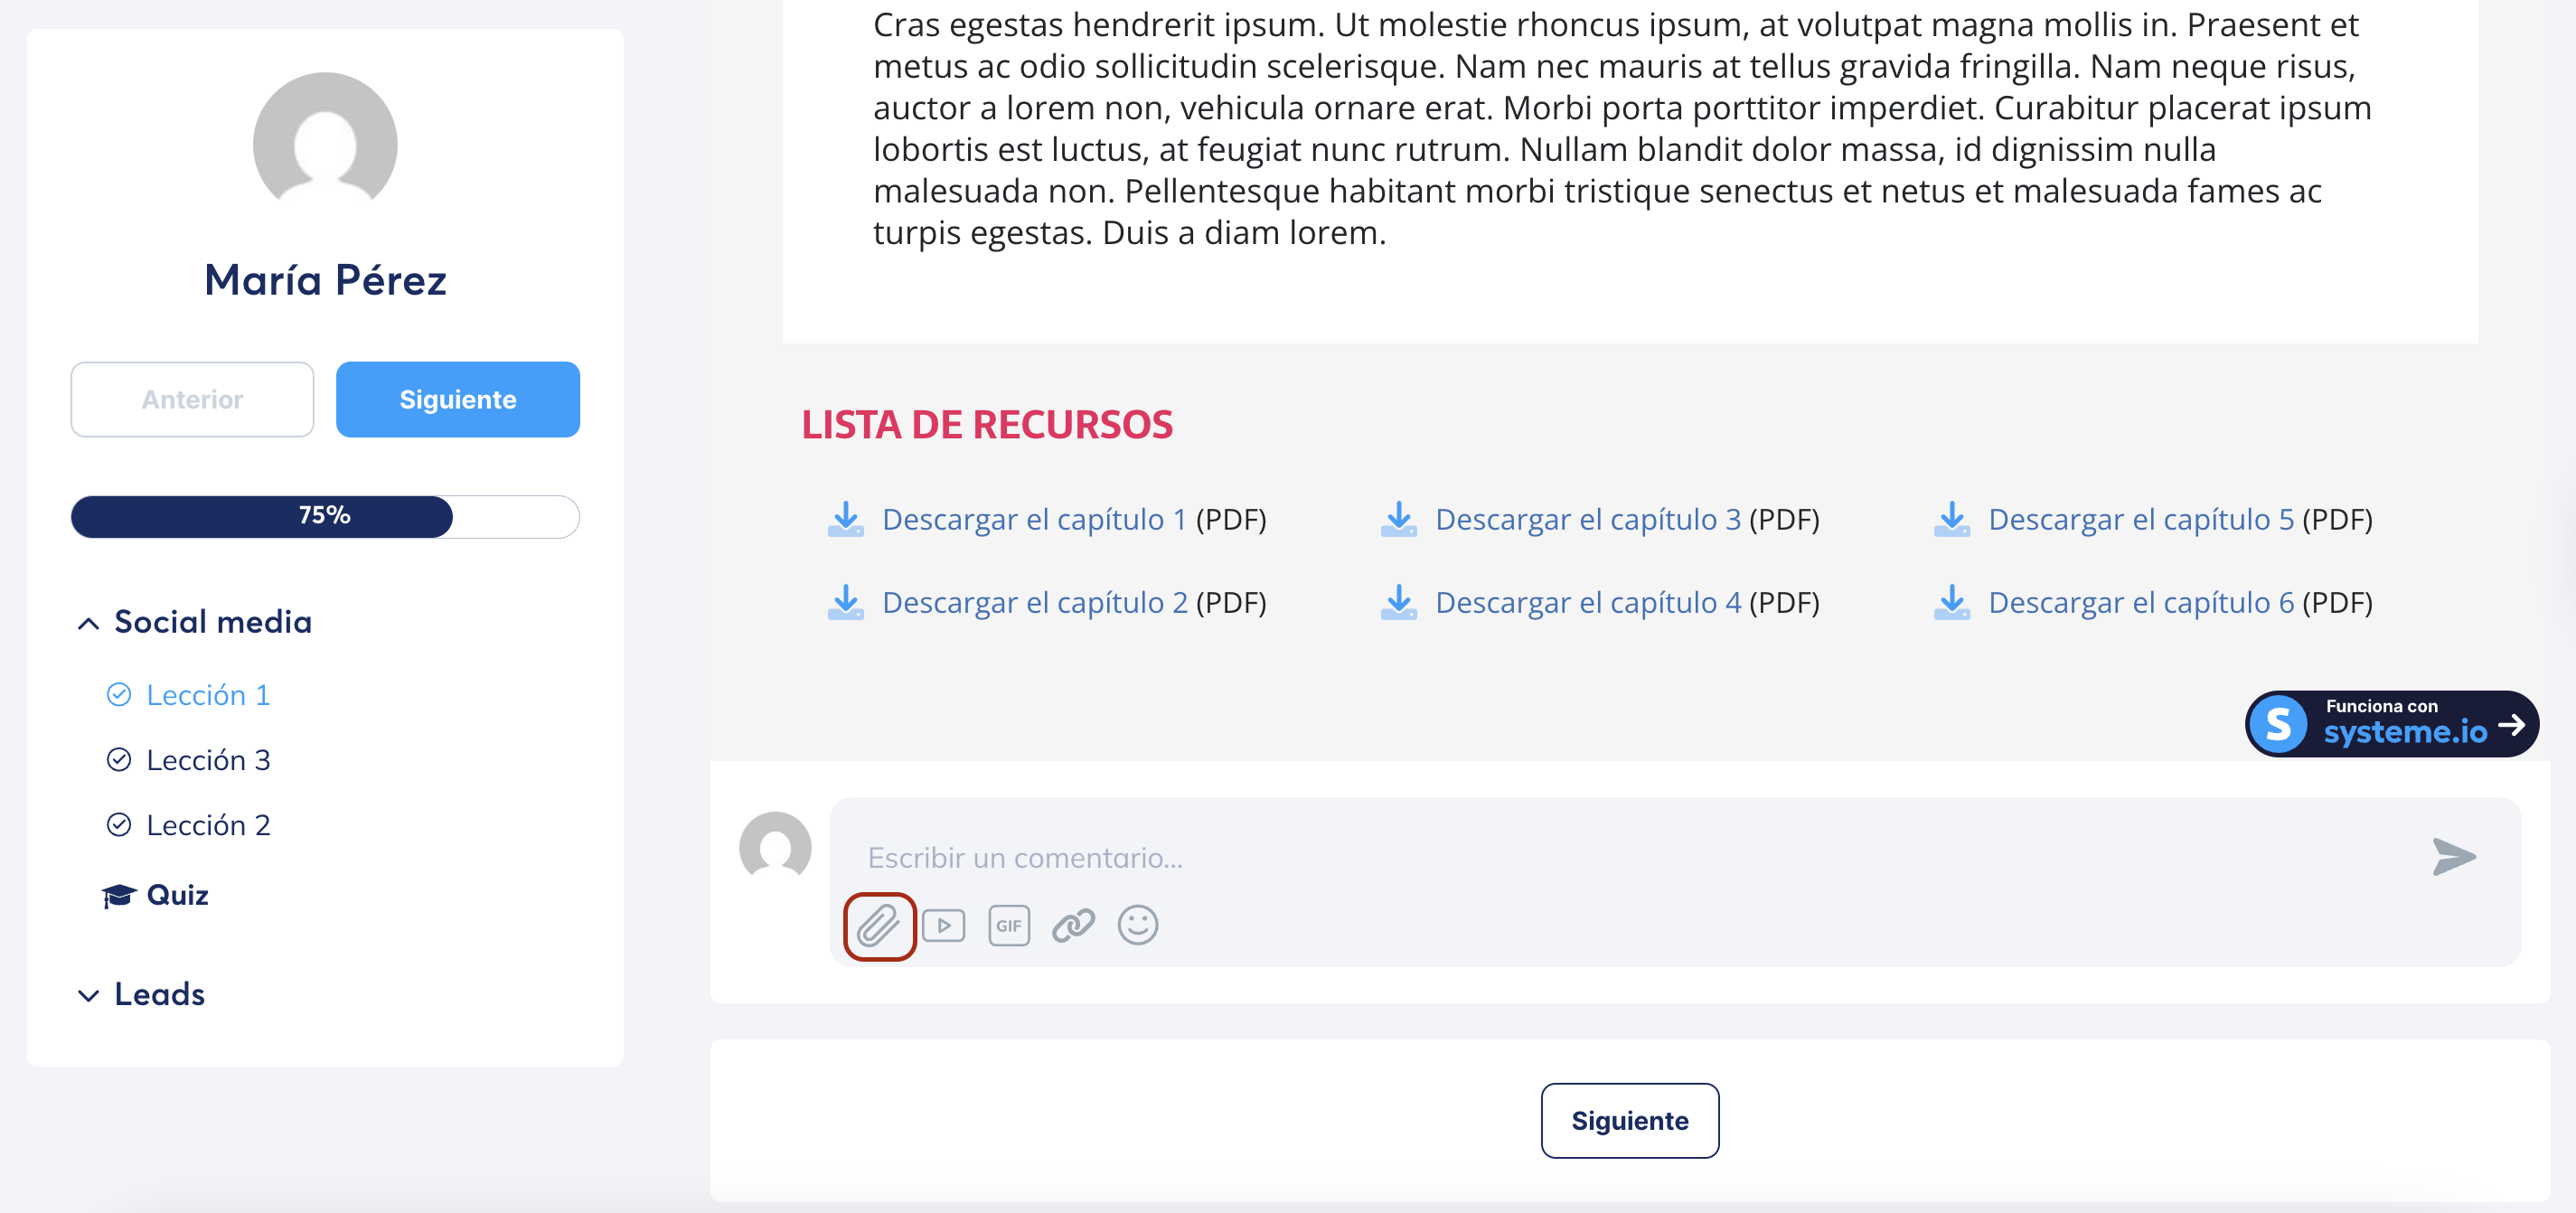Expand the Leads section
Image resolution: width=2576 pixels, height=1213 pixels.
tap(88, 996)
